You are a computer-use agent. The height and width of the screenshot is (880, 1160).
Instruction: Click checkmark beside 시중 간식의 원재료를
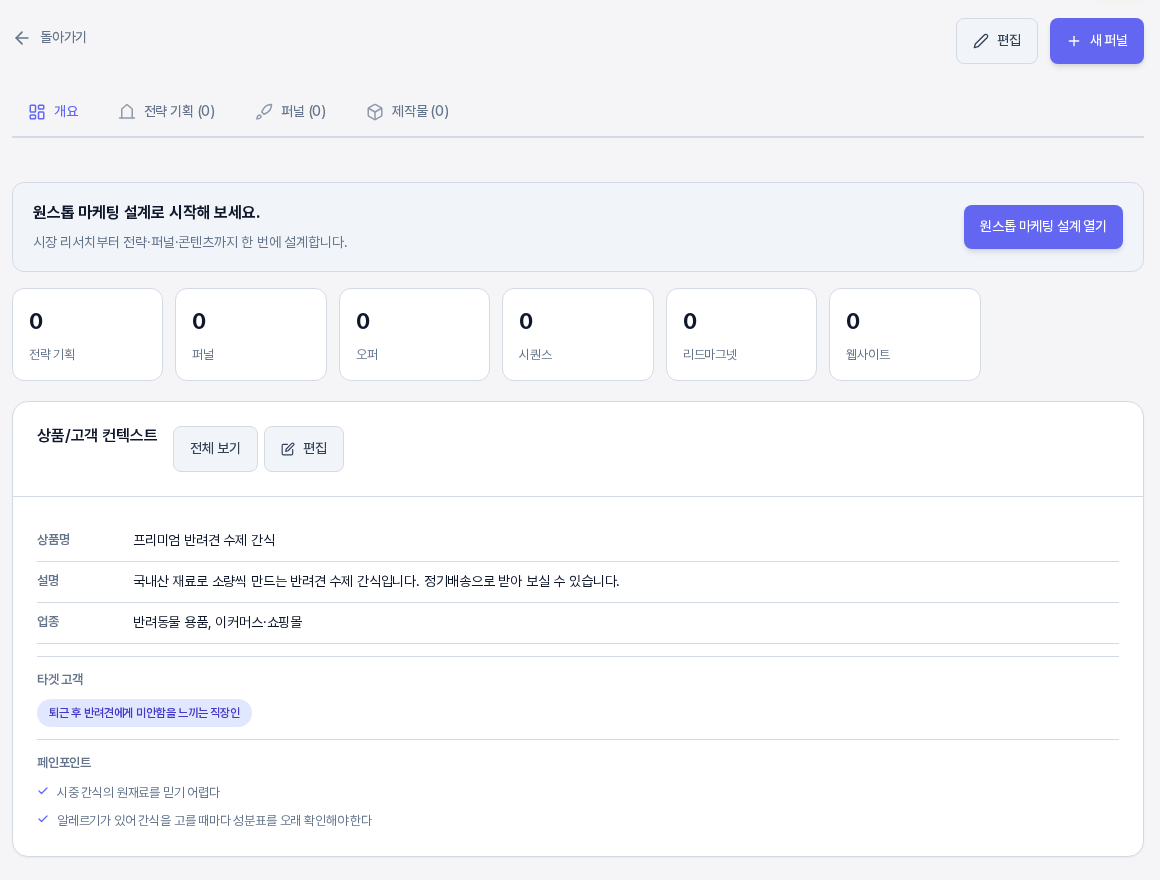click(x=43, y=791)
